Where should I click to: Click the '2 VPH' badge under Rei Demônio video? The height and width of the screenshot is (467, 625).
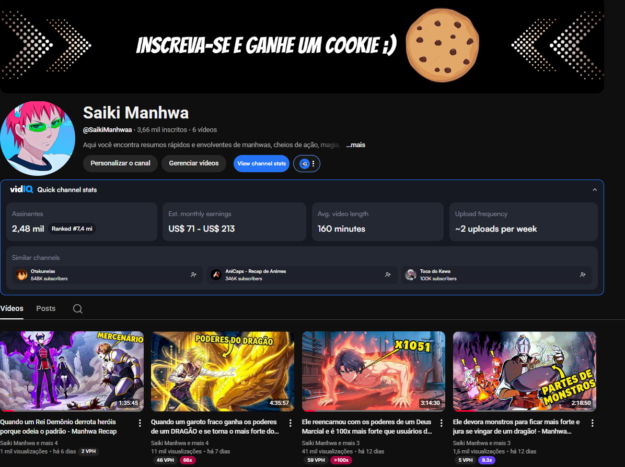click(x=88, y=451)
